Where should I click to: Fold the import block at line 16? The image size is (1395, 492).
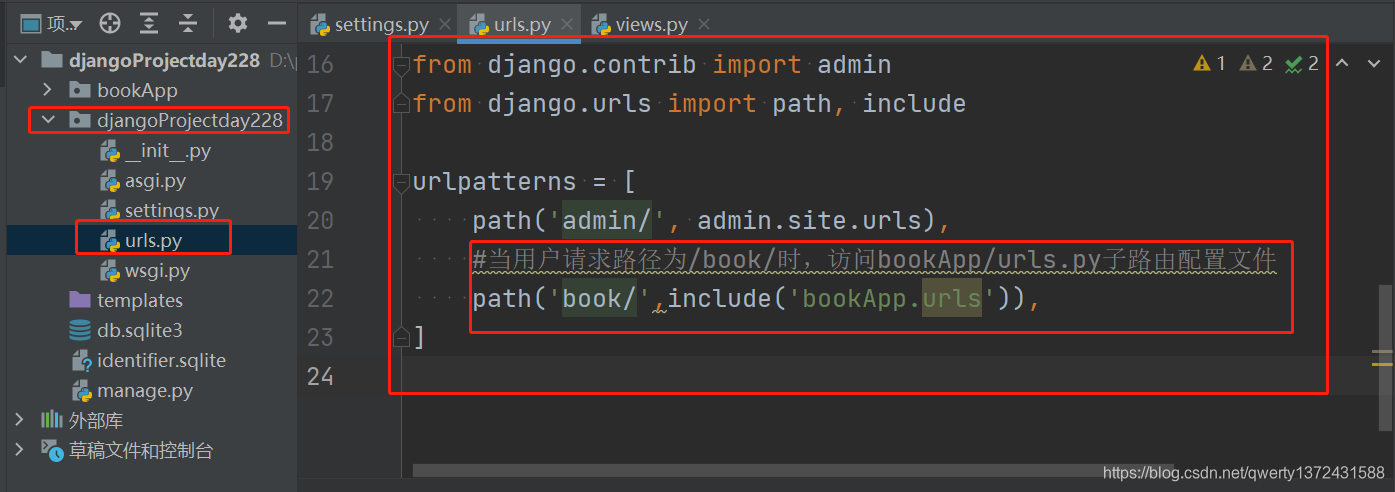pyautogui.click(x=401, y=65)
